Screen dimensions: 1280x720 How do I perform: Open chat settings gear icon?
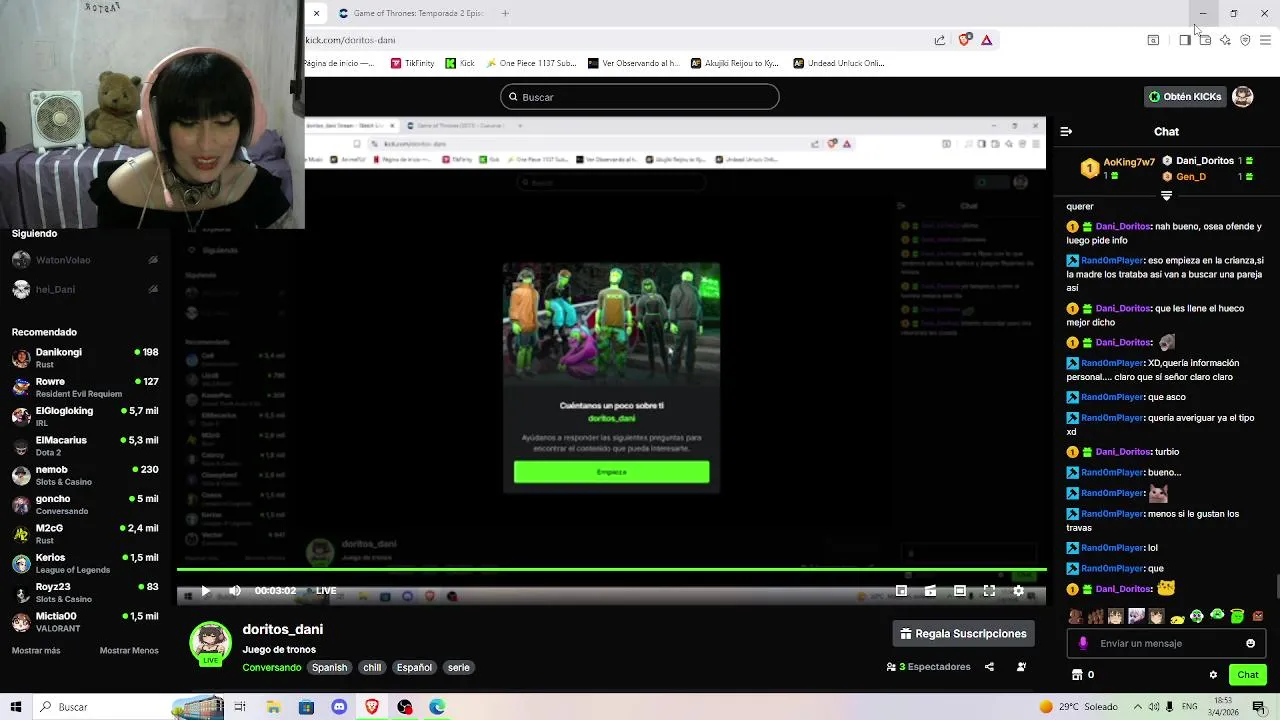(1213, 675)
